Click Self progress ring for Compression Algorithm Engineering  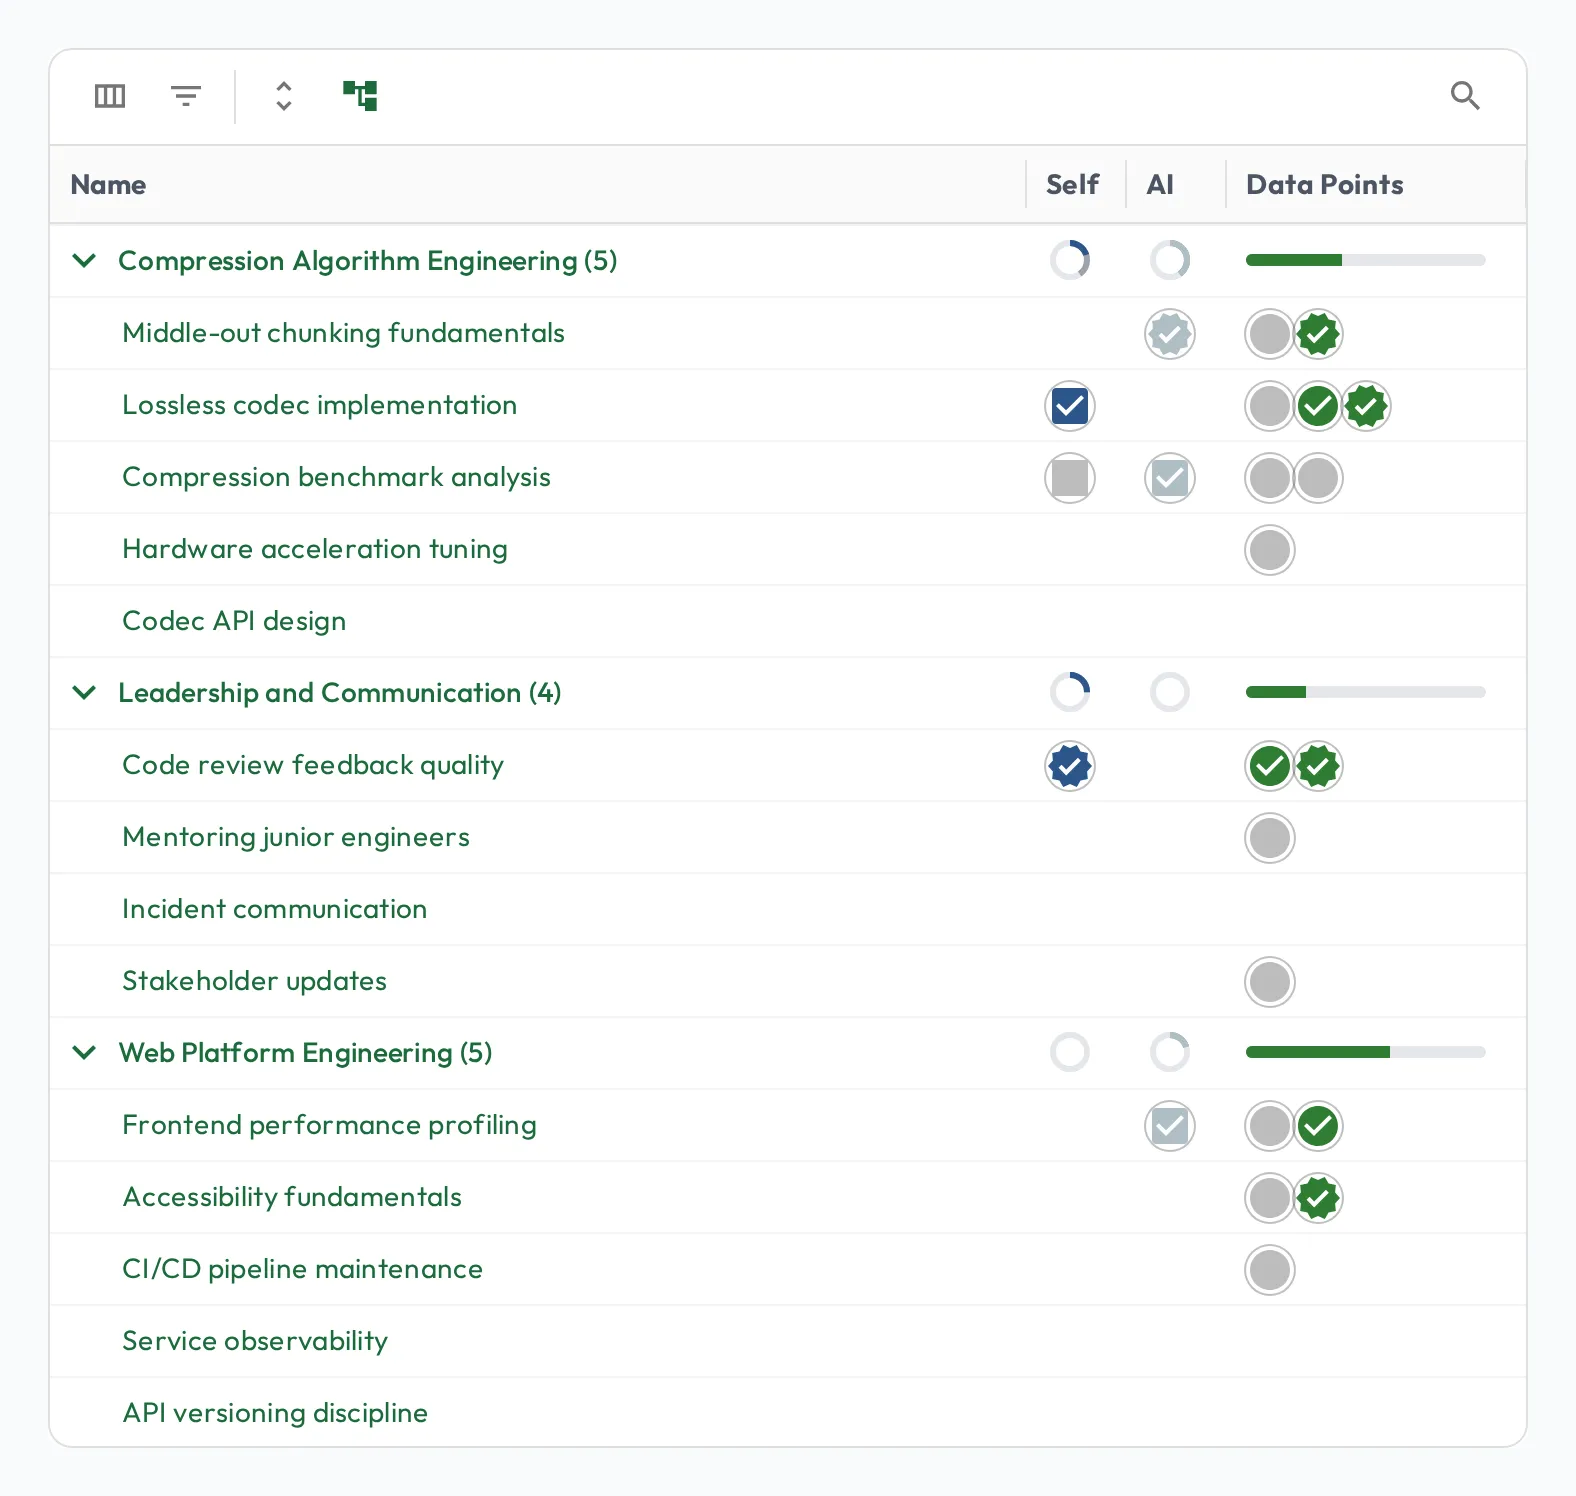click(x=1070, y=260)
